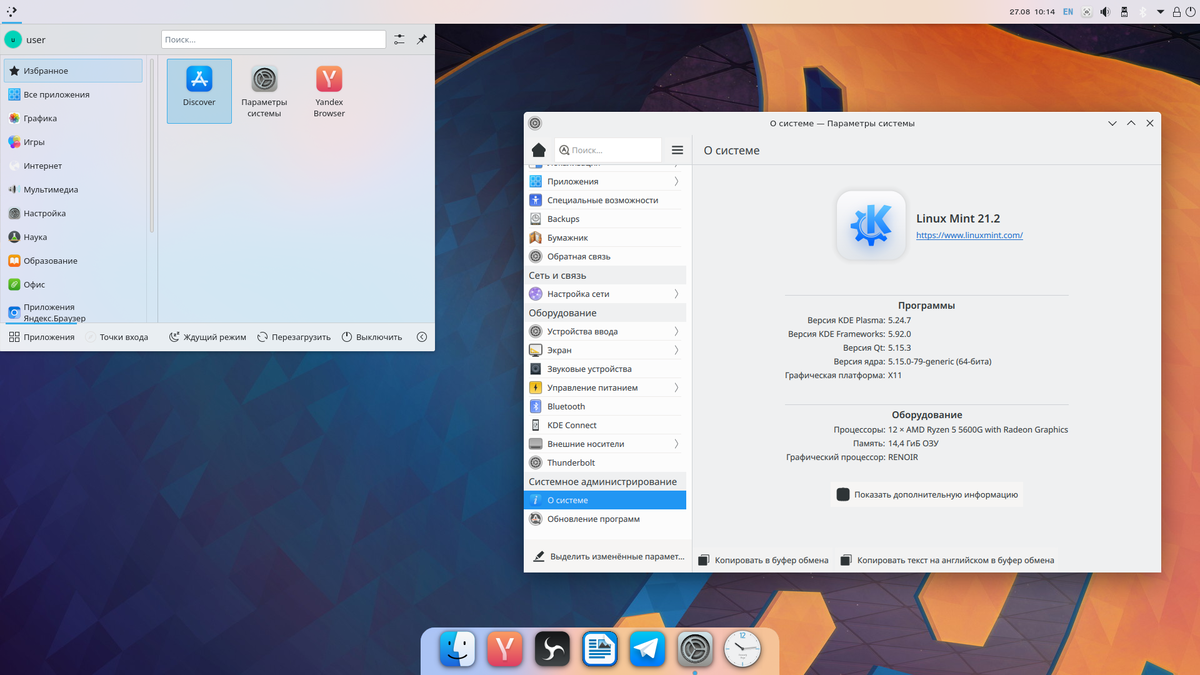Select Избранное category in launcher

pyautogui.click(x=73, y=71)
